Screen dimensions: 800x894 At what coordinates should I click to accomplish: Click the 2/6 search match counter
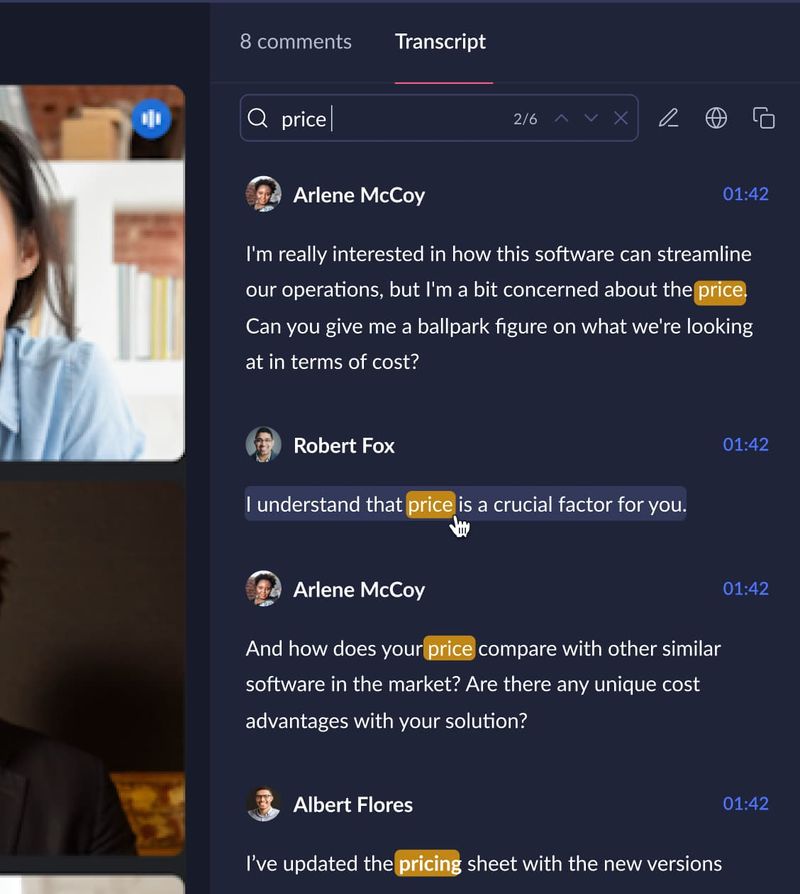point(523,117)
